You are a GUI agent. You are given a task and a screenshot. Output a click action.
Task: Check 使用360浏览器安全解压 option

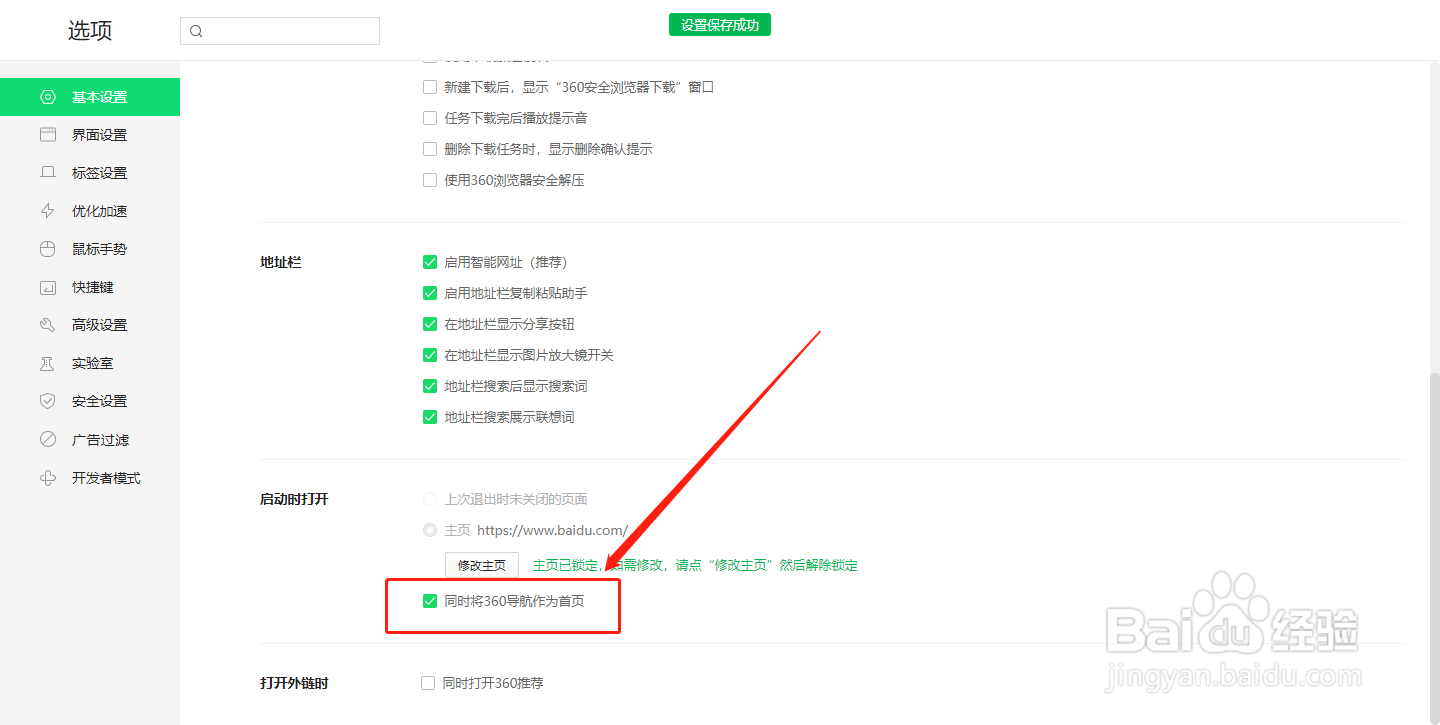(430, 180)
